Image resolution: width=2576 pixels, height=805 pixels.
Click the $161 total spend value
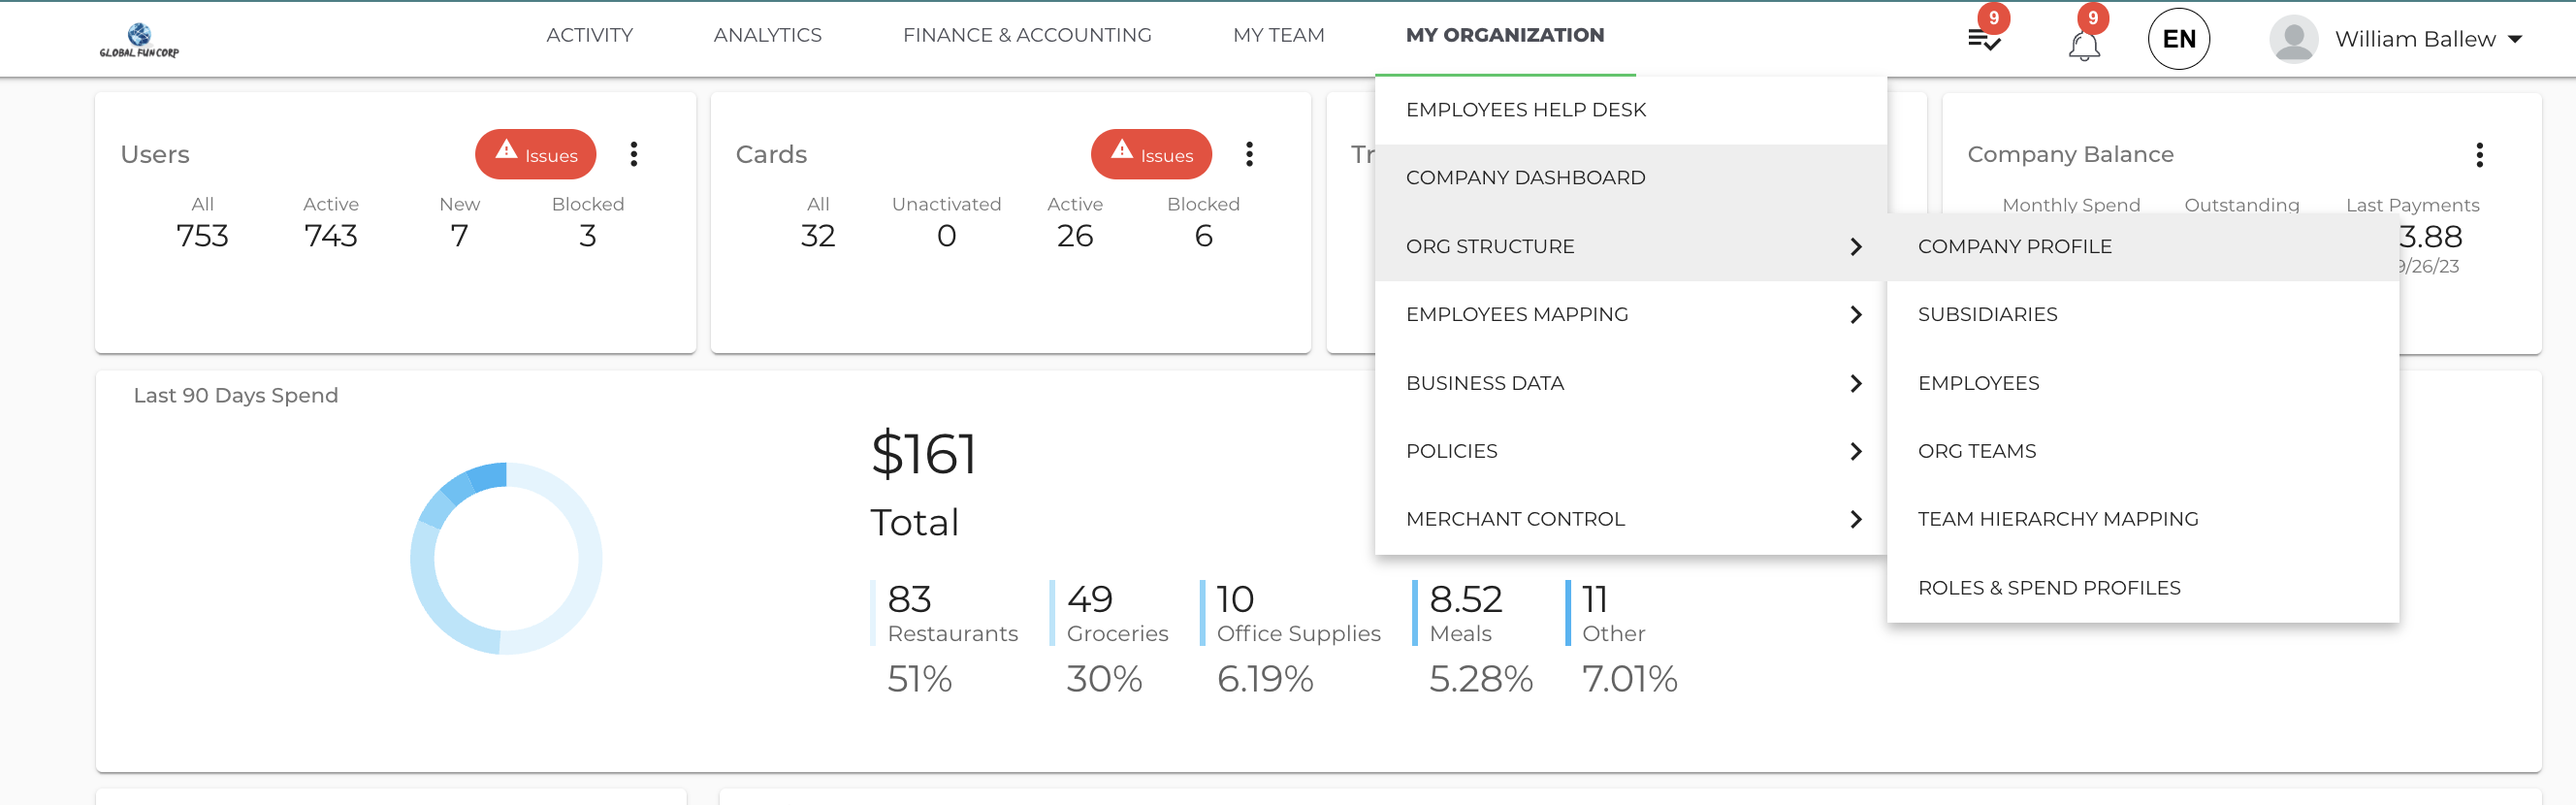924,455
